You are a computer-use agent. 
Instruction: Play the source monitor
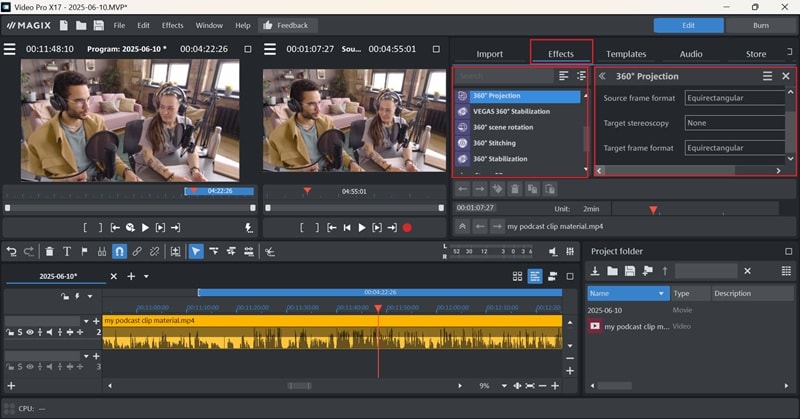pos(362,228)
